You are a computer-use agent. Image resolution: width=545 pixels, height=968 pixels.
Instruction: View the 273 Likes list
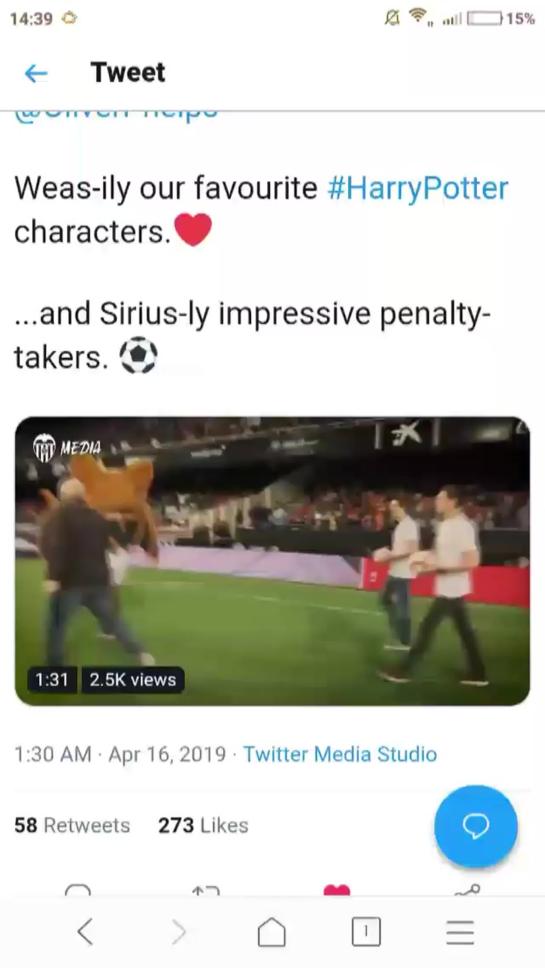(203, 825)
